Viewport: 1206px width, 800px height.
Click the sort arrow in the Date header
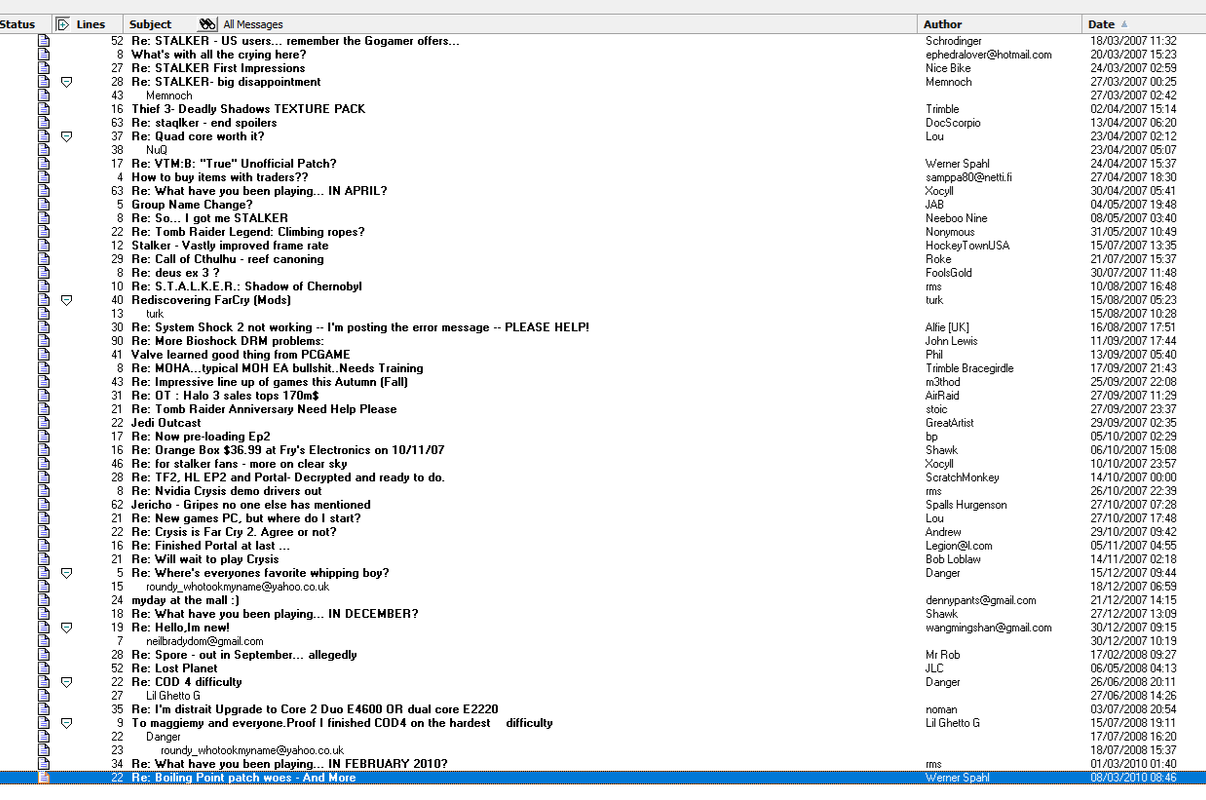(1123, 24)
